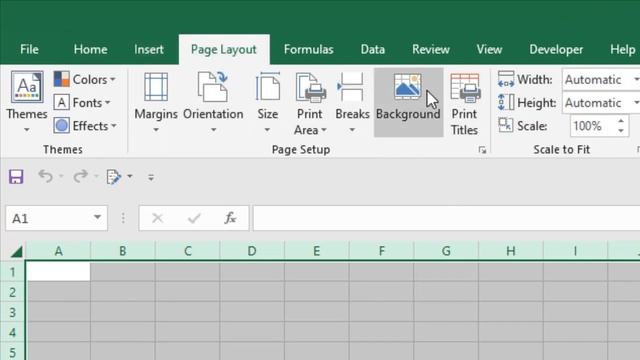Open the Help tab

pyautogui.click(x=622, y=49)
